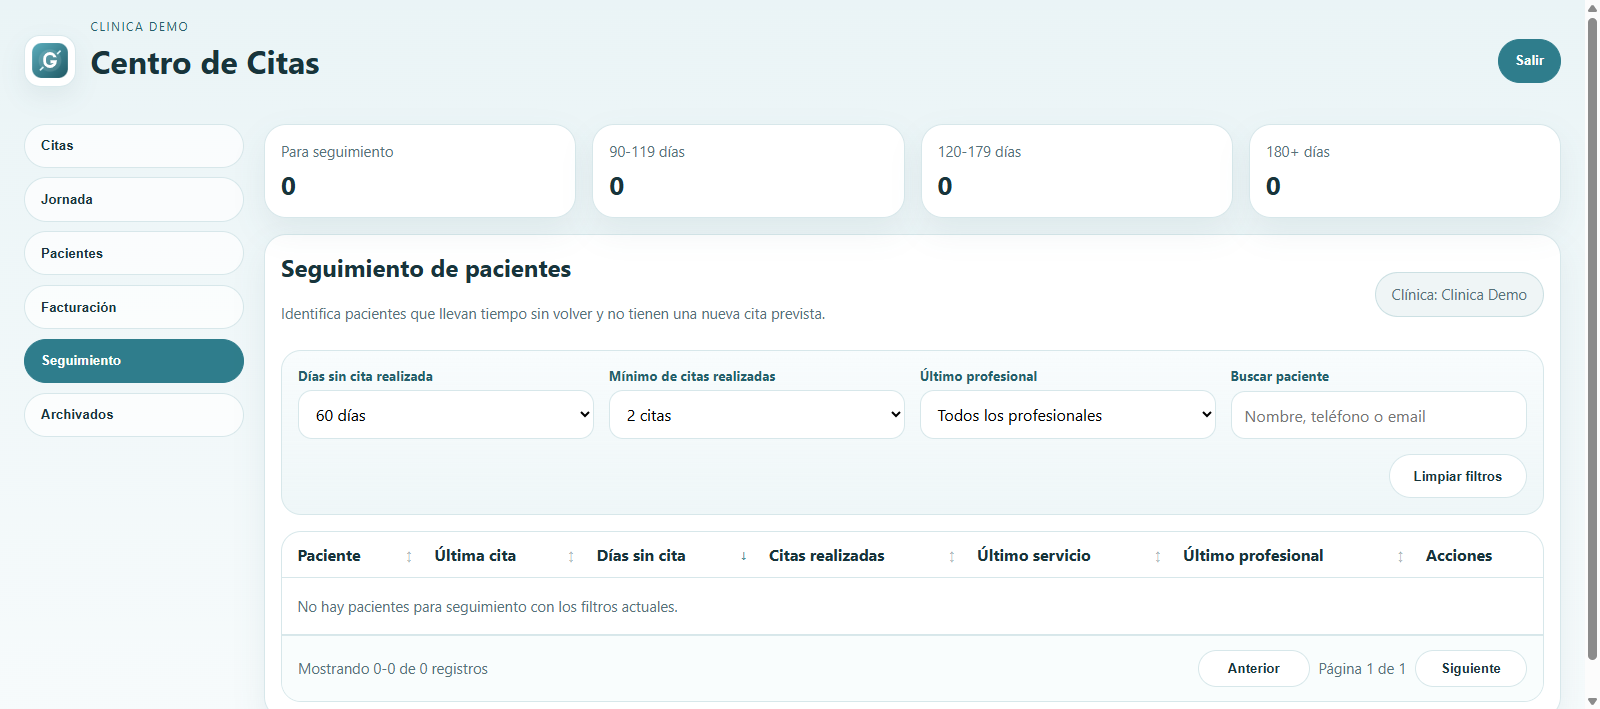Click the Salir logout button
Viewport: 1600px width, 709px height.
(1529, 61)
